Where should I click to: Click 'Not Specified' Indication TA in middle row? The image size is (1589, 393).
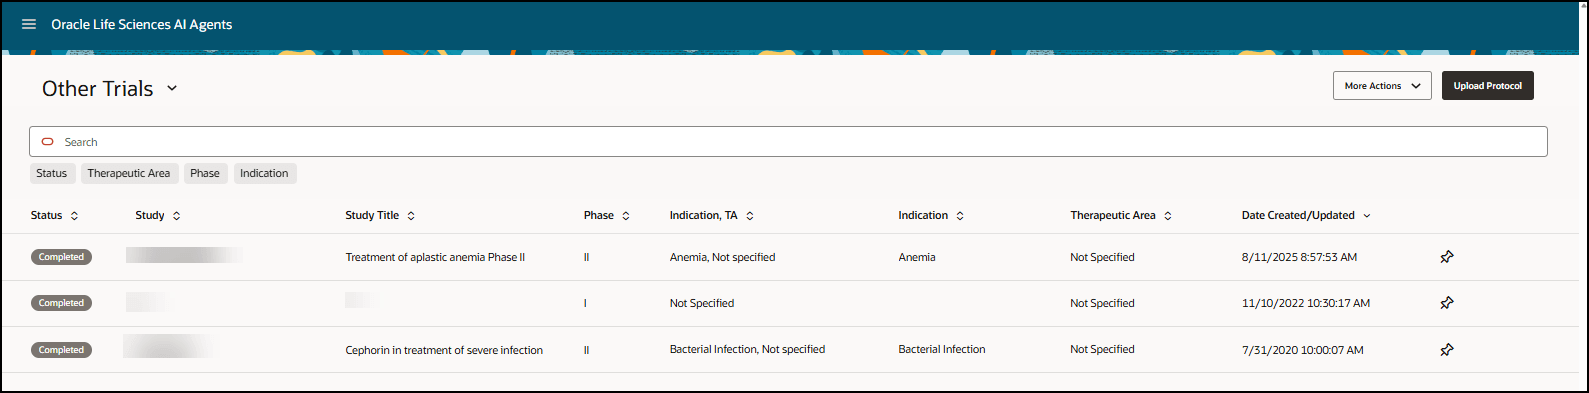pos(702,303)
